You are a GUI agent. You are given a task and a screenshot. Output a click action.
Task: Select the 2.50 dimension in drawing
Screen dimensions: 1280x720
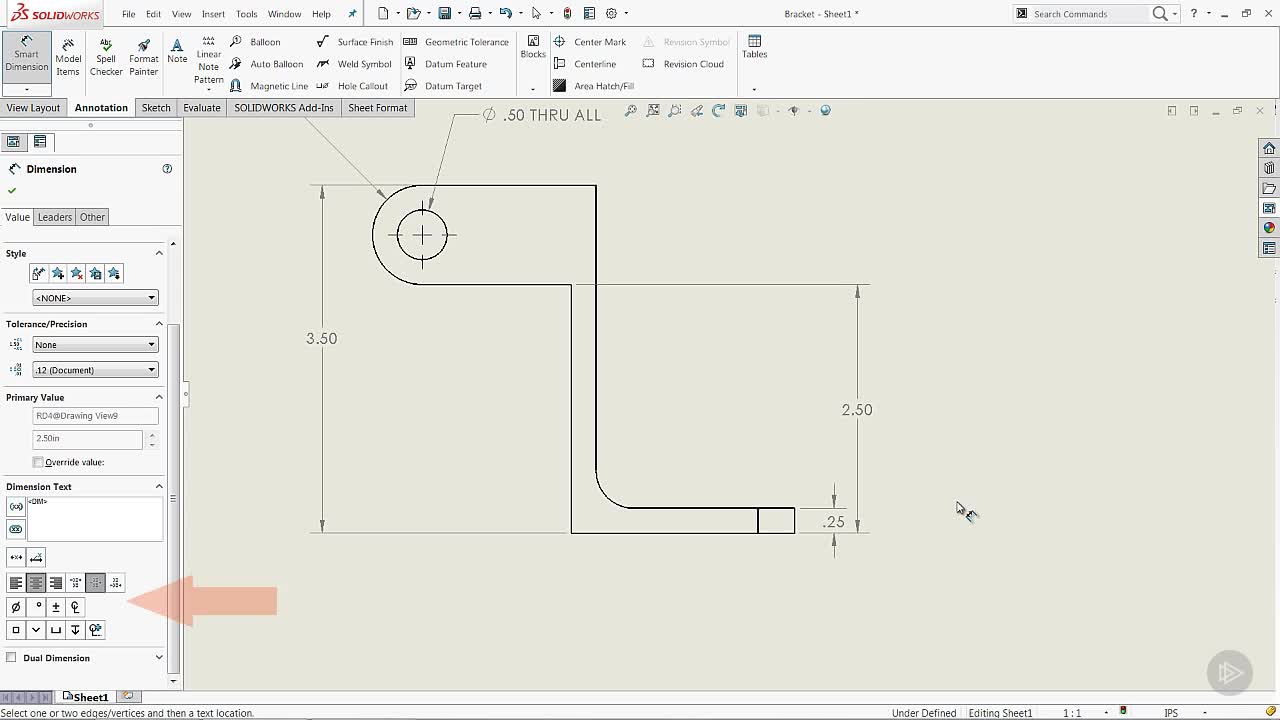(857, 410)
